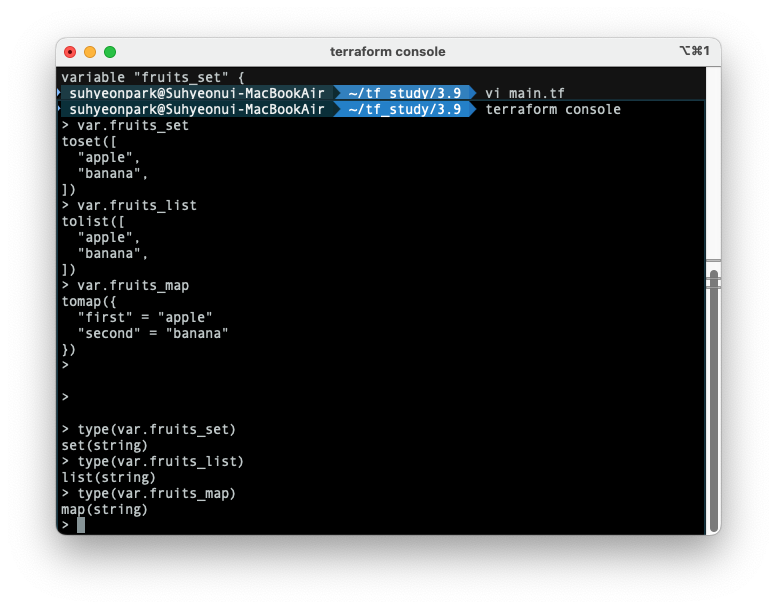Click the "> type(var.fruits_set)" line
This screenshot has height=609, width=777.
click(x=149, y=430)
